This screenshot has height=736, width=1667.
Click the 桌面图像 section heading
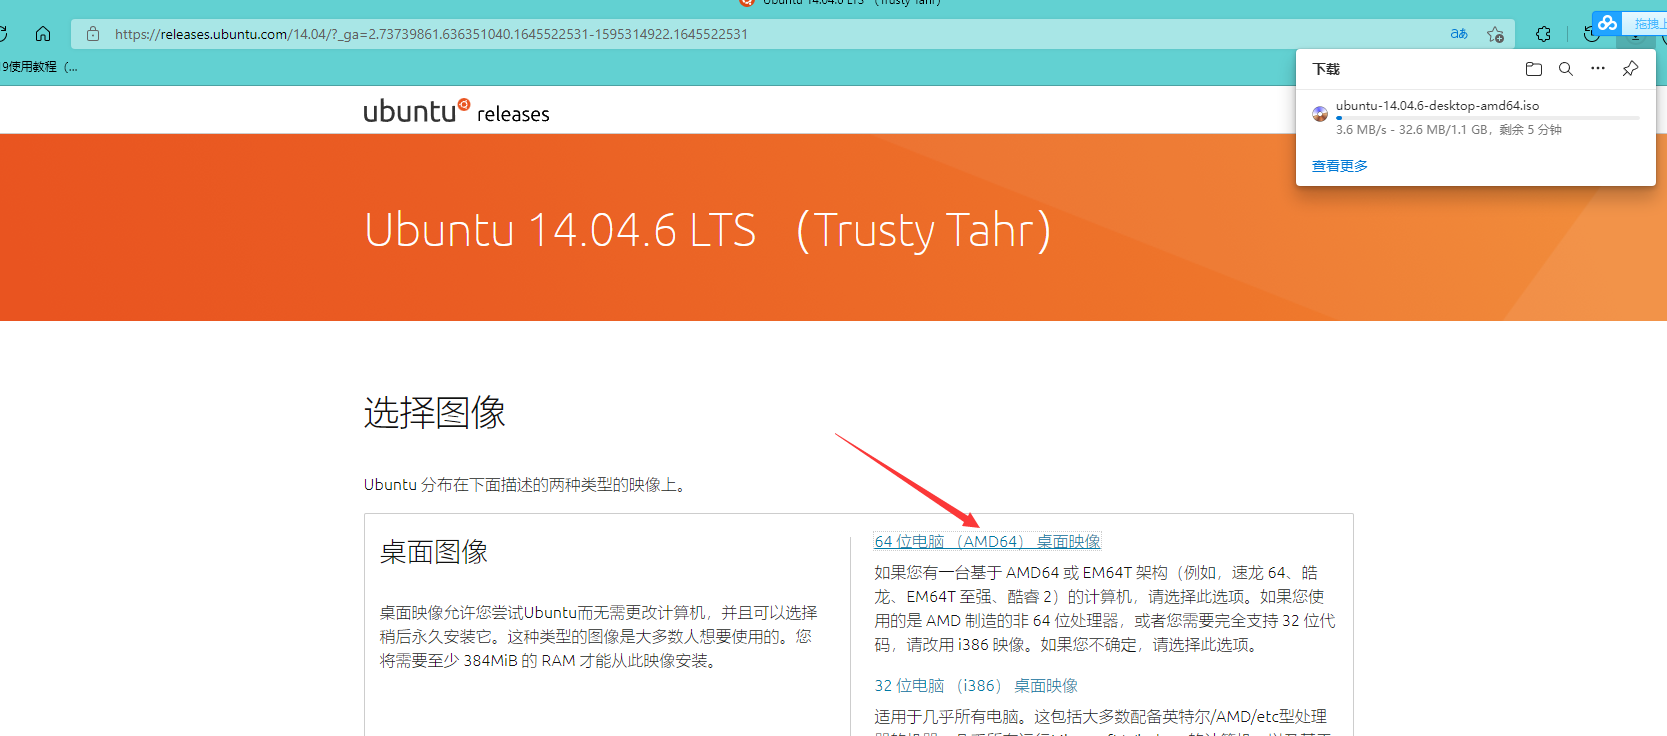click(x=434, y=552)
